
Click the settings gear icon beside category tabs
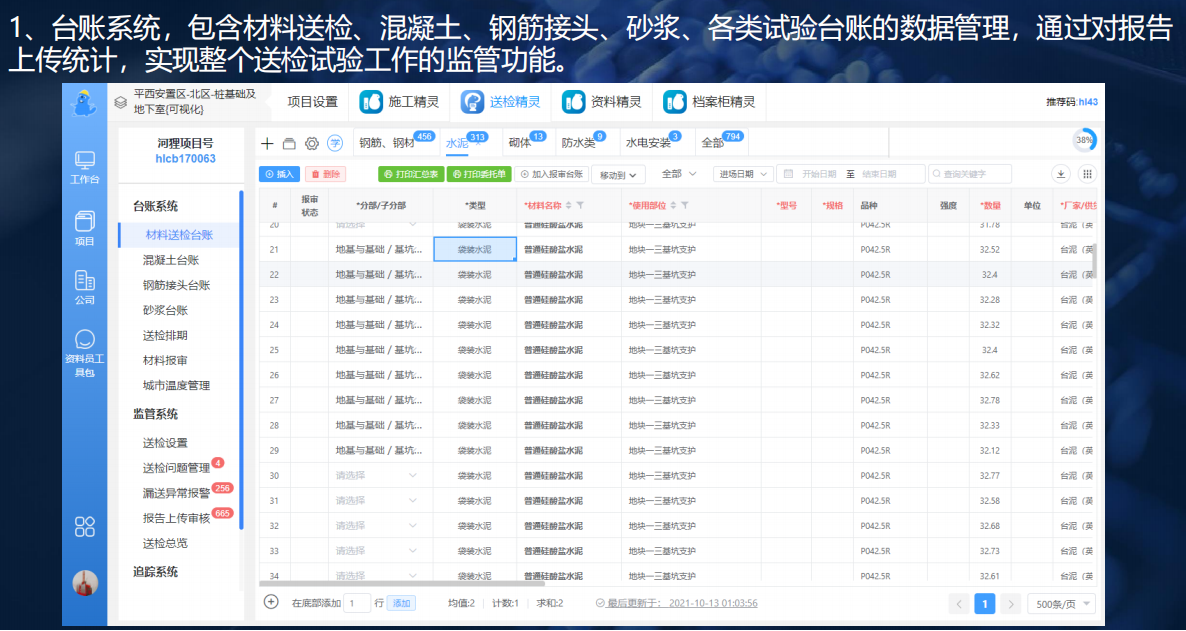312,143
